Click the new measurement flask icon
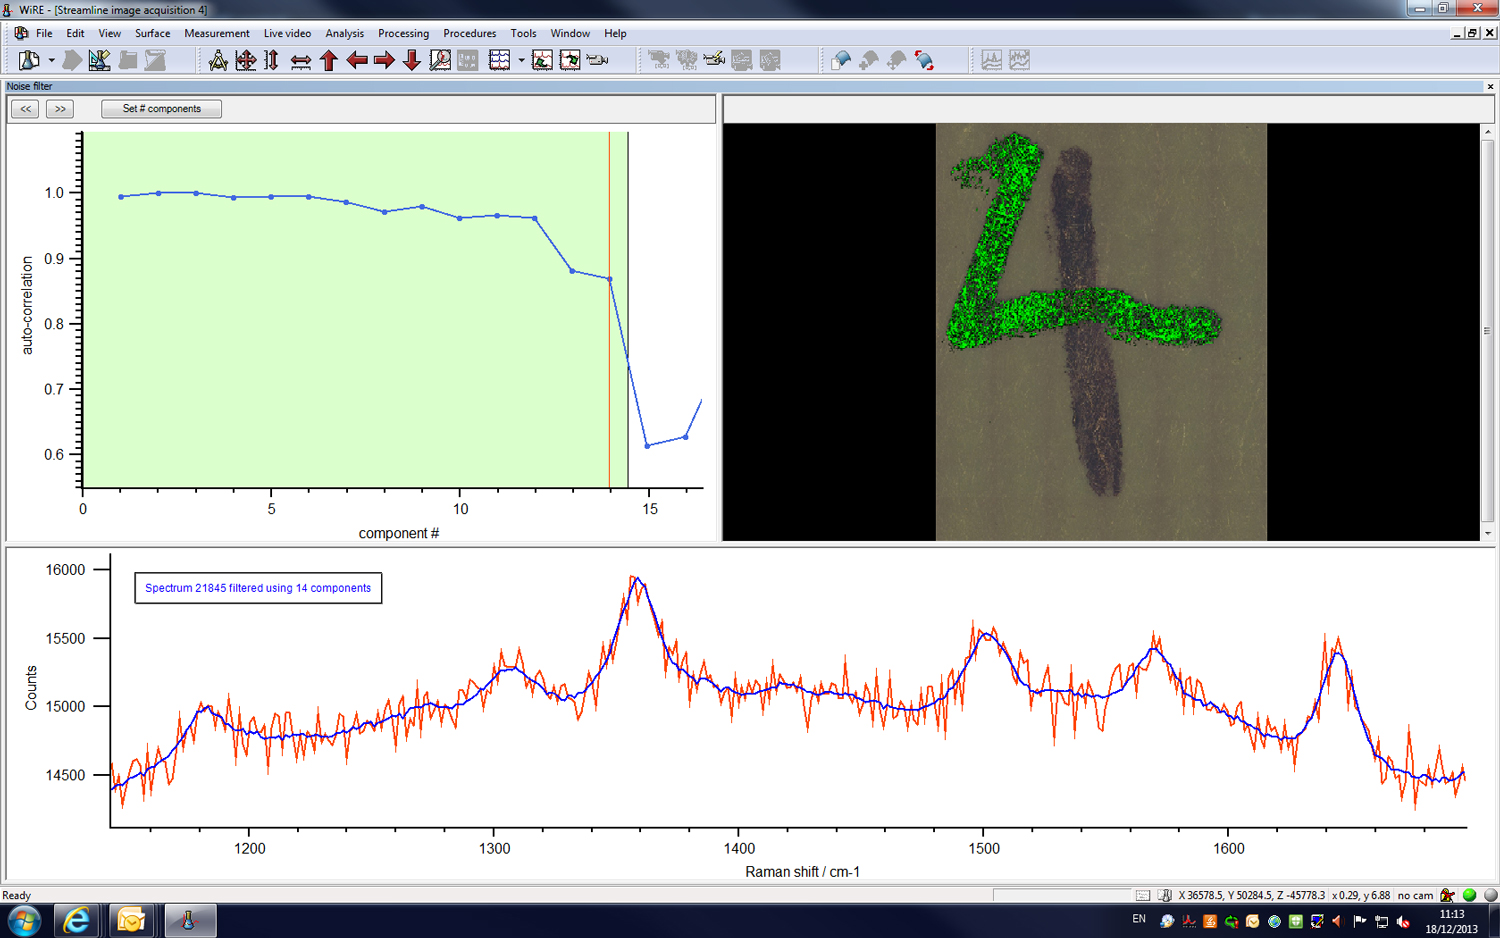The width and height of the screenshot is (1500, 938). coord(29,61)
